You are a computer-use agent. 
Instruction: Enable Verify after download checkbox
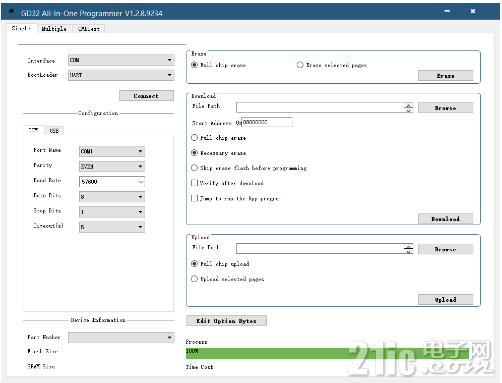coord(227,183)
